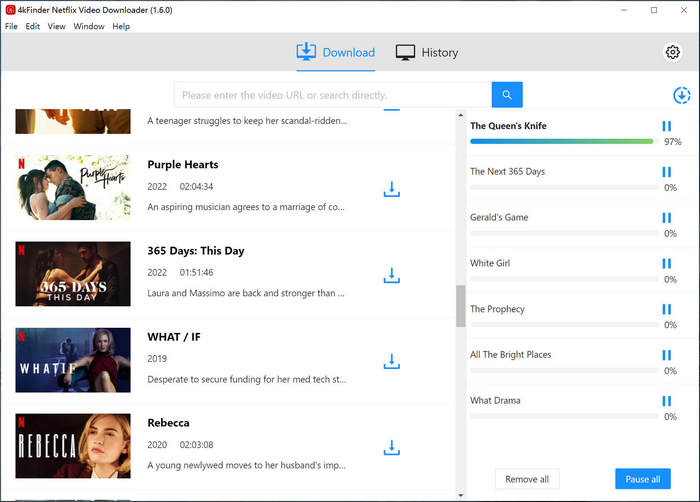Image resolution: width=700 pixels, height=502 pixels.
Task: Click description 'Laura and Massimo are back...'
Action: pos(246,293)
